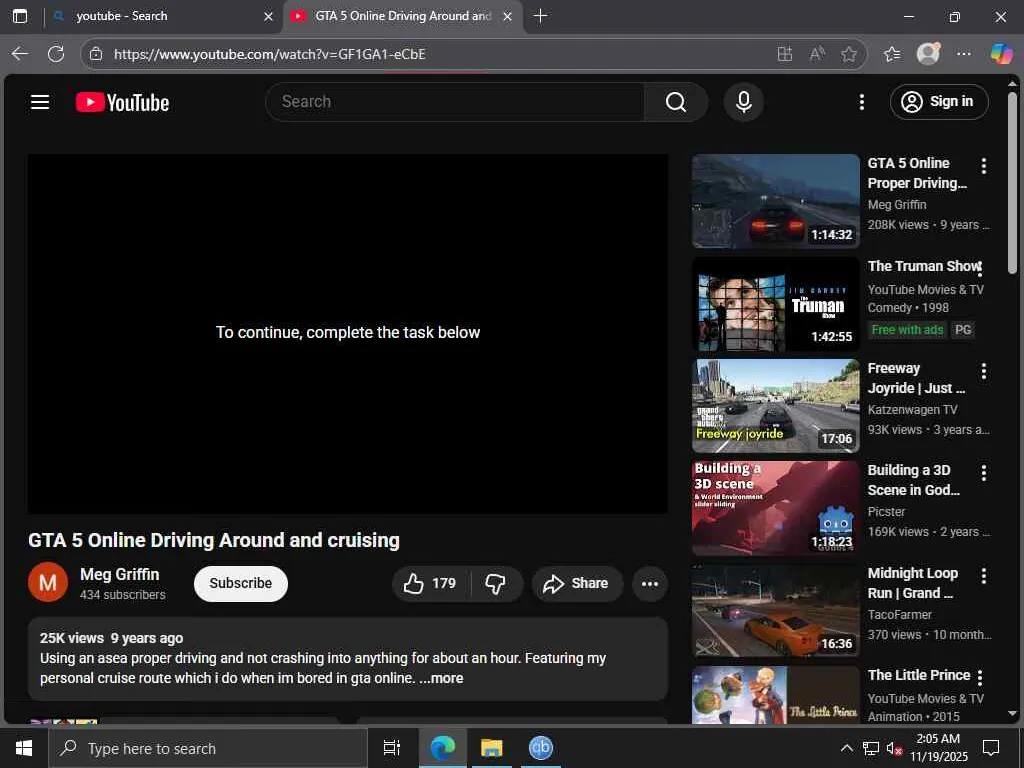
Task: Open Midnight Loop Run video thumbnail
Action: pos(775,611)
